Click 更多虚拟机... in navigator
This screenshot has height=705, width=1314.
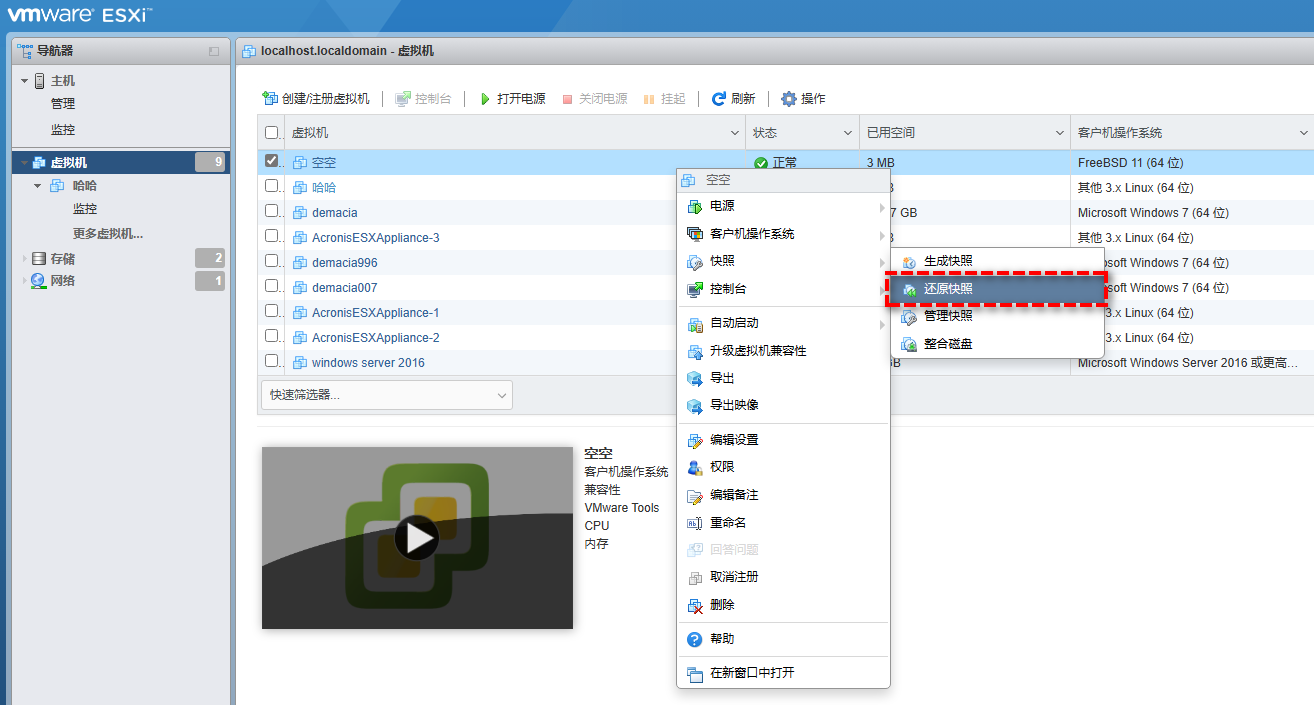pyautogui.click(x=108, y=234)
